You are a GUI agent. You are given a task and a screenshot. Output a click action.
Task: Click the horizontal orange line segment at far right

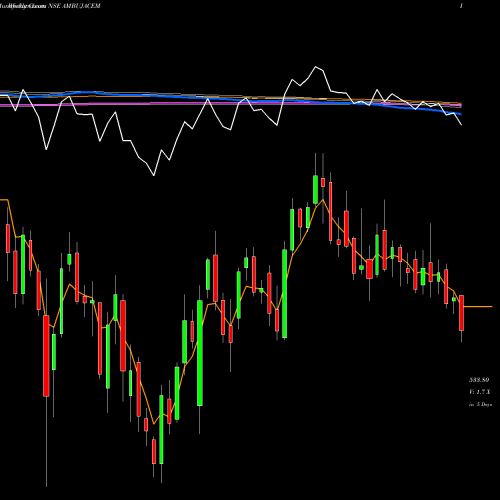pos(478,306)
